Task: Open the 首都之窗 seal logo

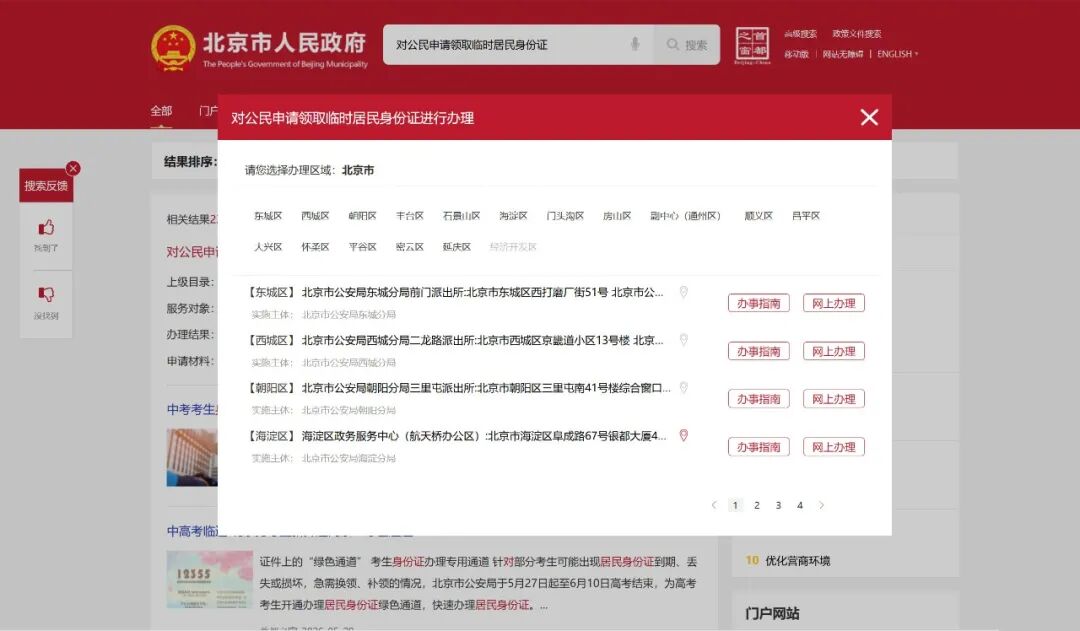Action: coord(752,45)
